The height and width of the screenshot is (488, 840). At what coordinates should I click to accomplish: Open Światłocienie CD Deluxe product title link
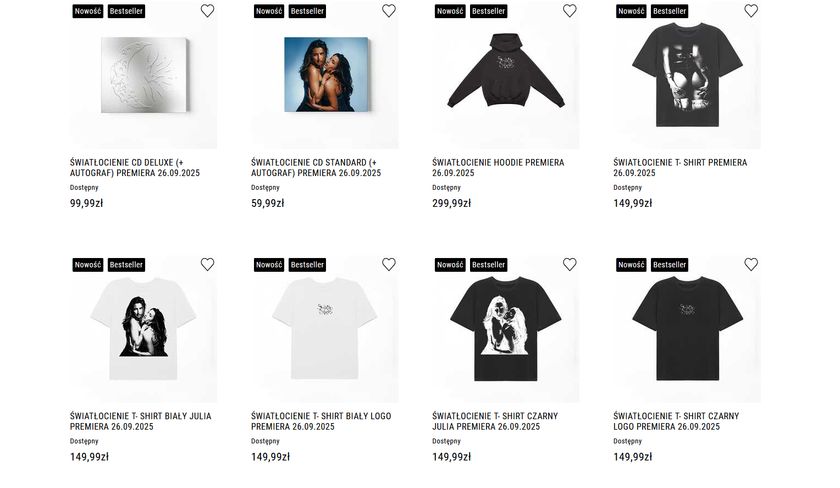click(x=135, y=168)
